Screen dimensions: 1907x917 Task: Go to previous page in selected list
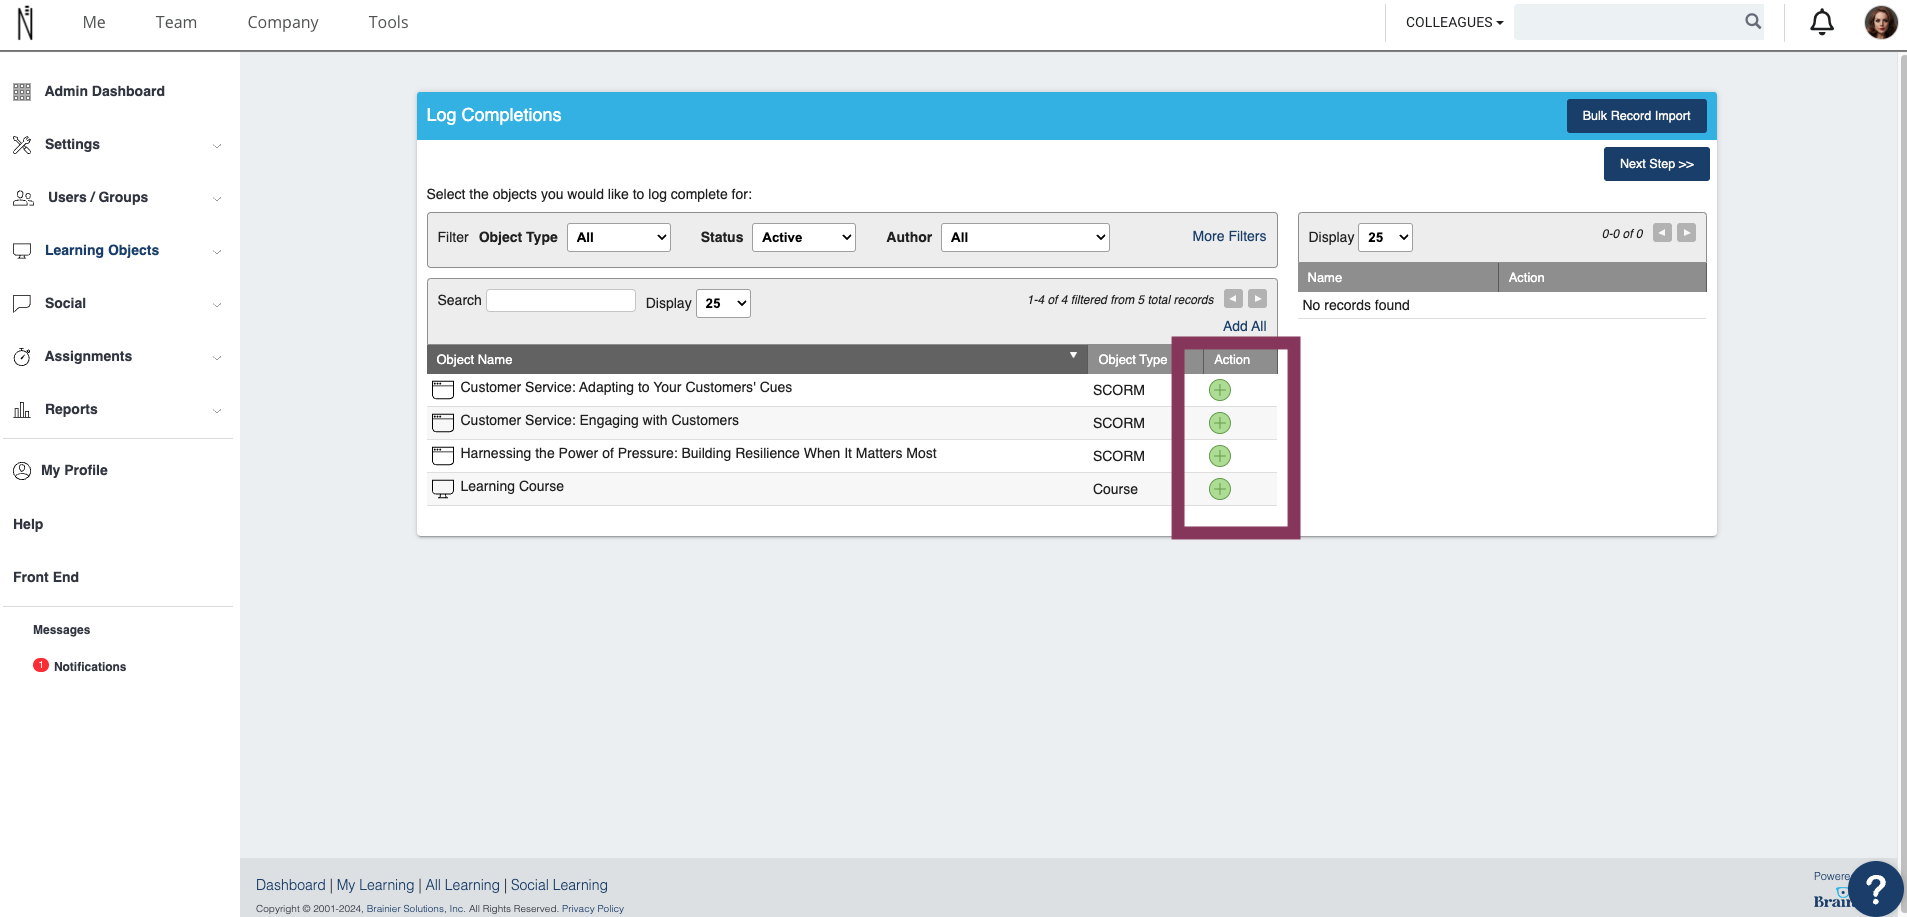point(1662,233)
